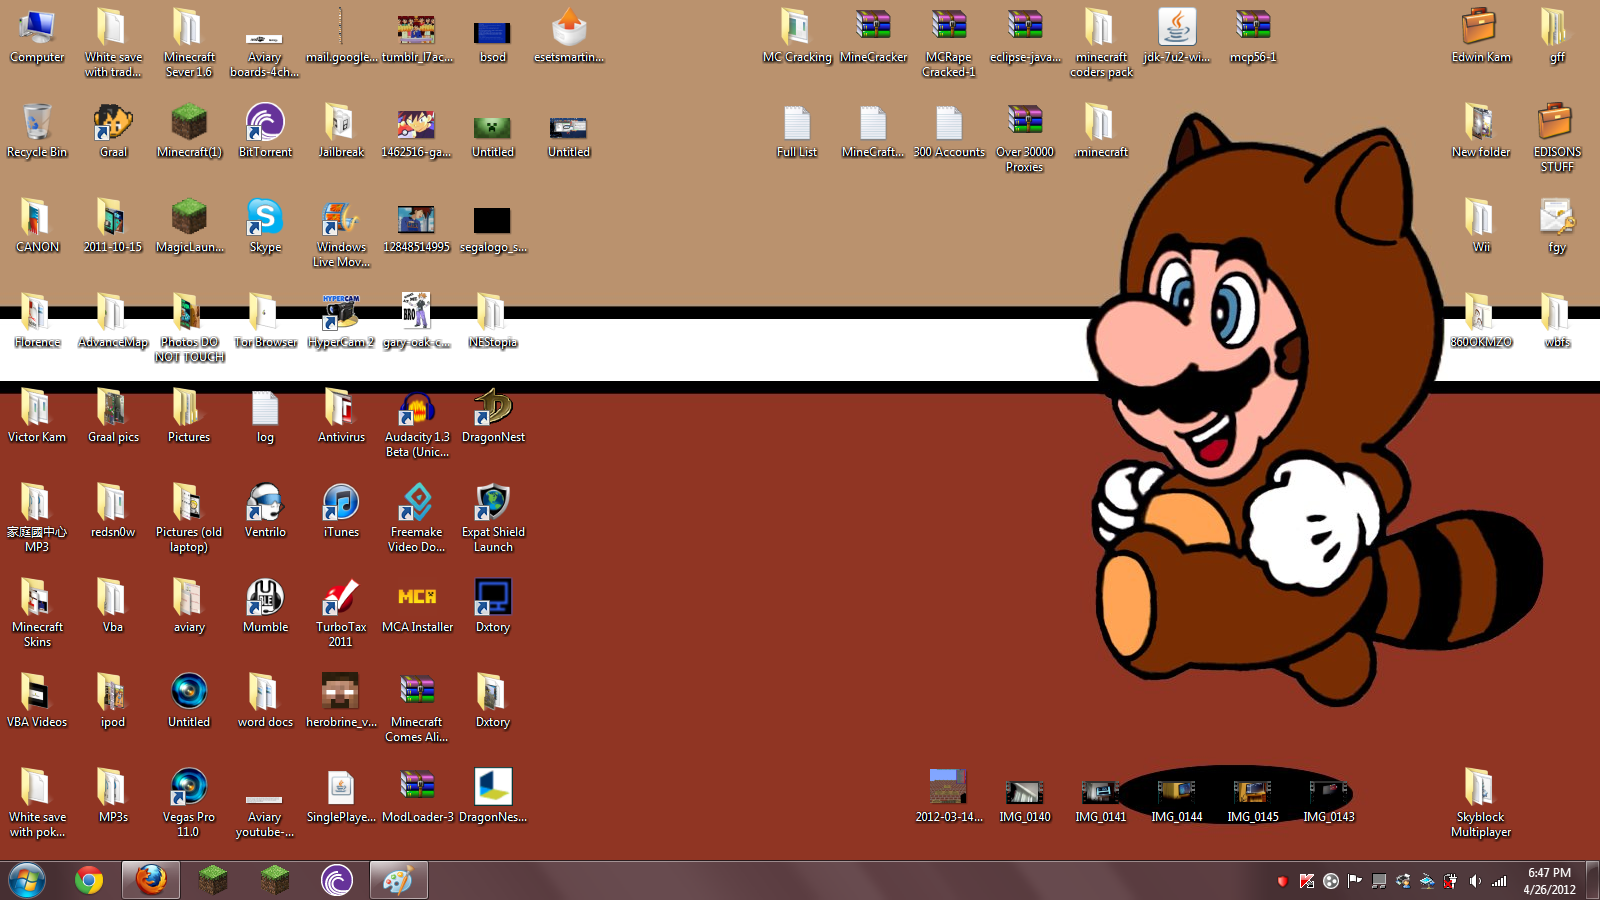1600x900 pixels.
Task: Click the Windows Start button
Action: tap(27, 880)
